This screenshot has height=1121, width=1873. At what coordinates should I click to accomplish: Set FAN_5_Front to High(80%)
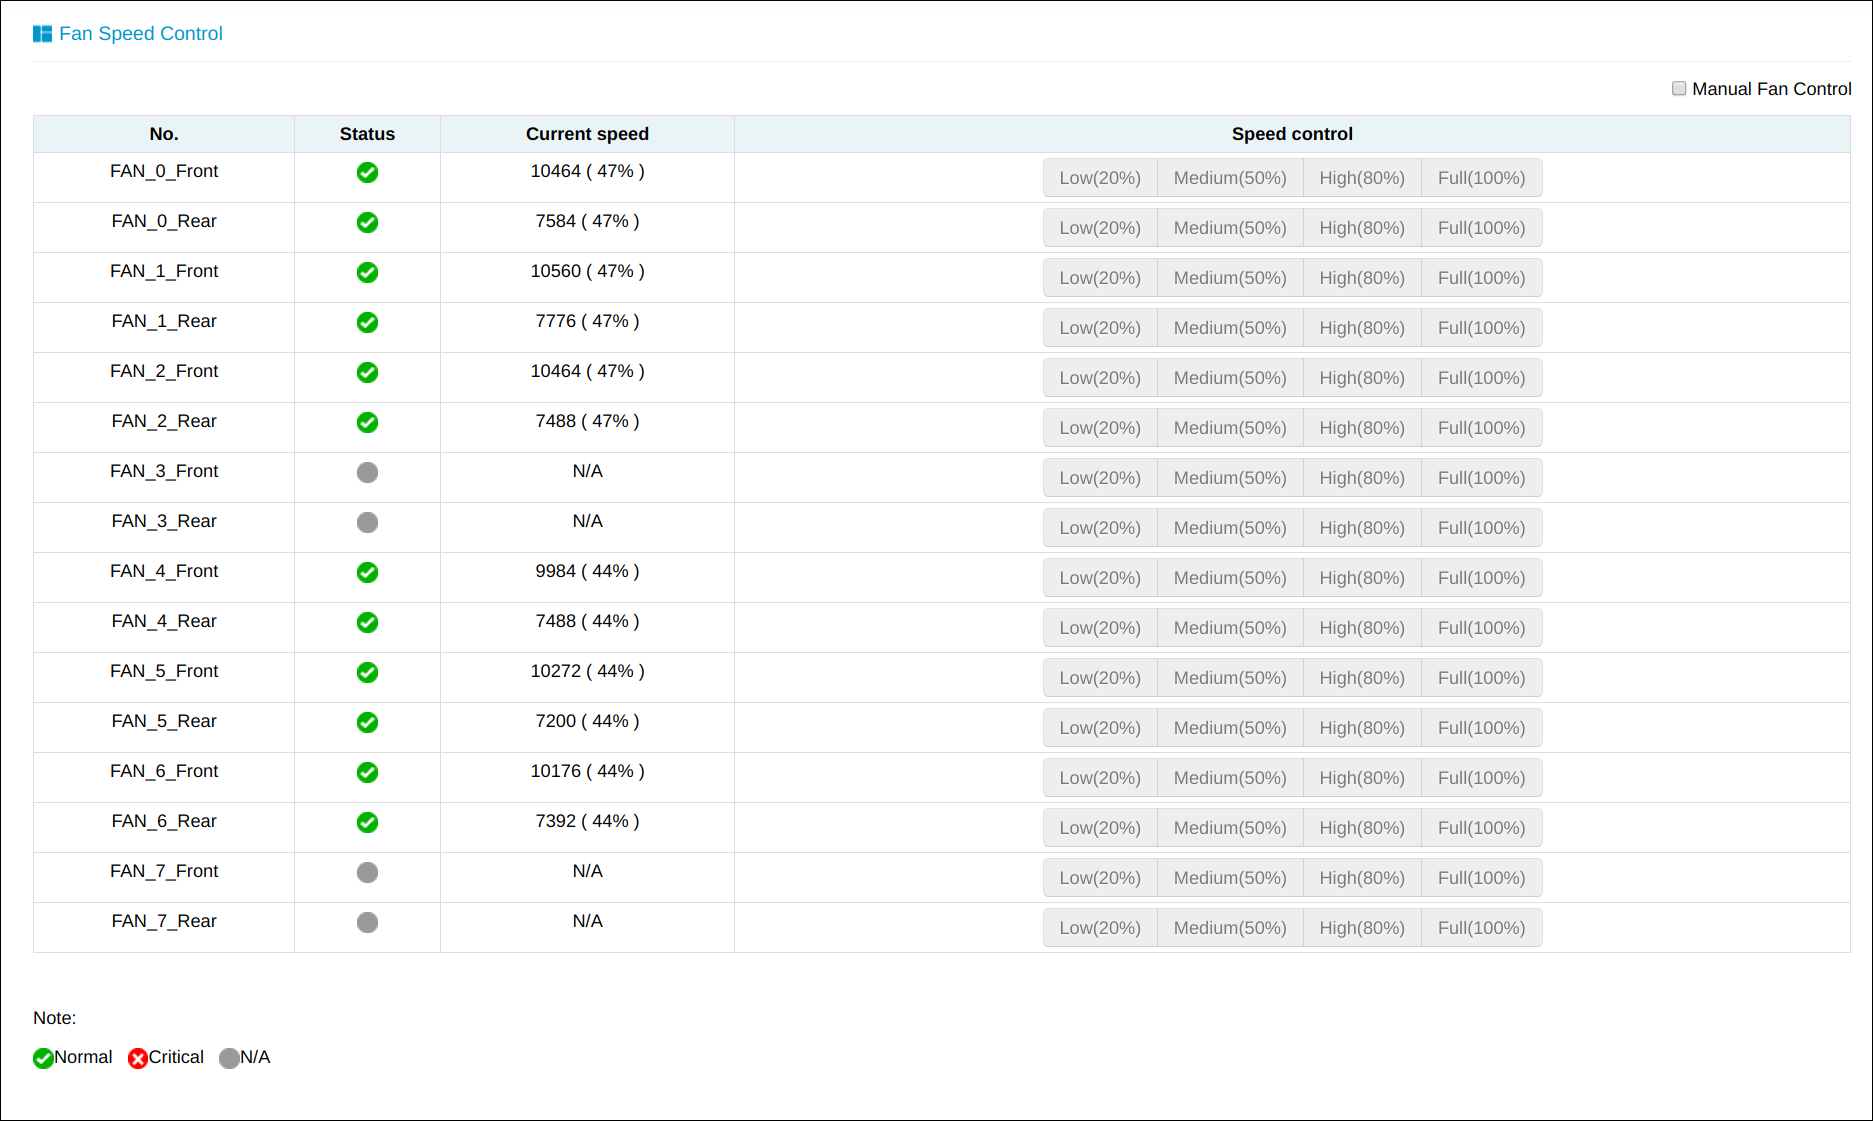coord(1362,678)
